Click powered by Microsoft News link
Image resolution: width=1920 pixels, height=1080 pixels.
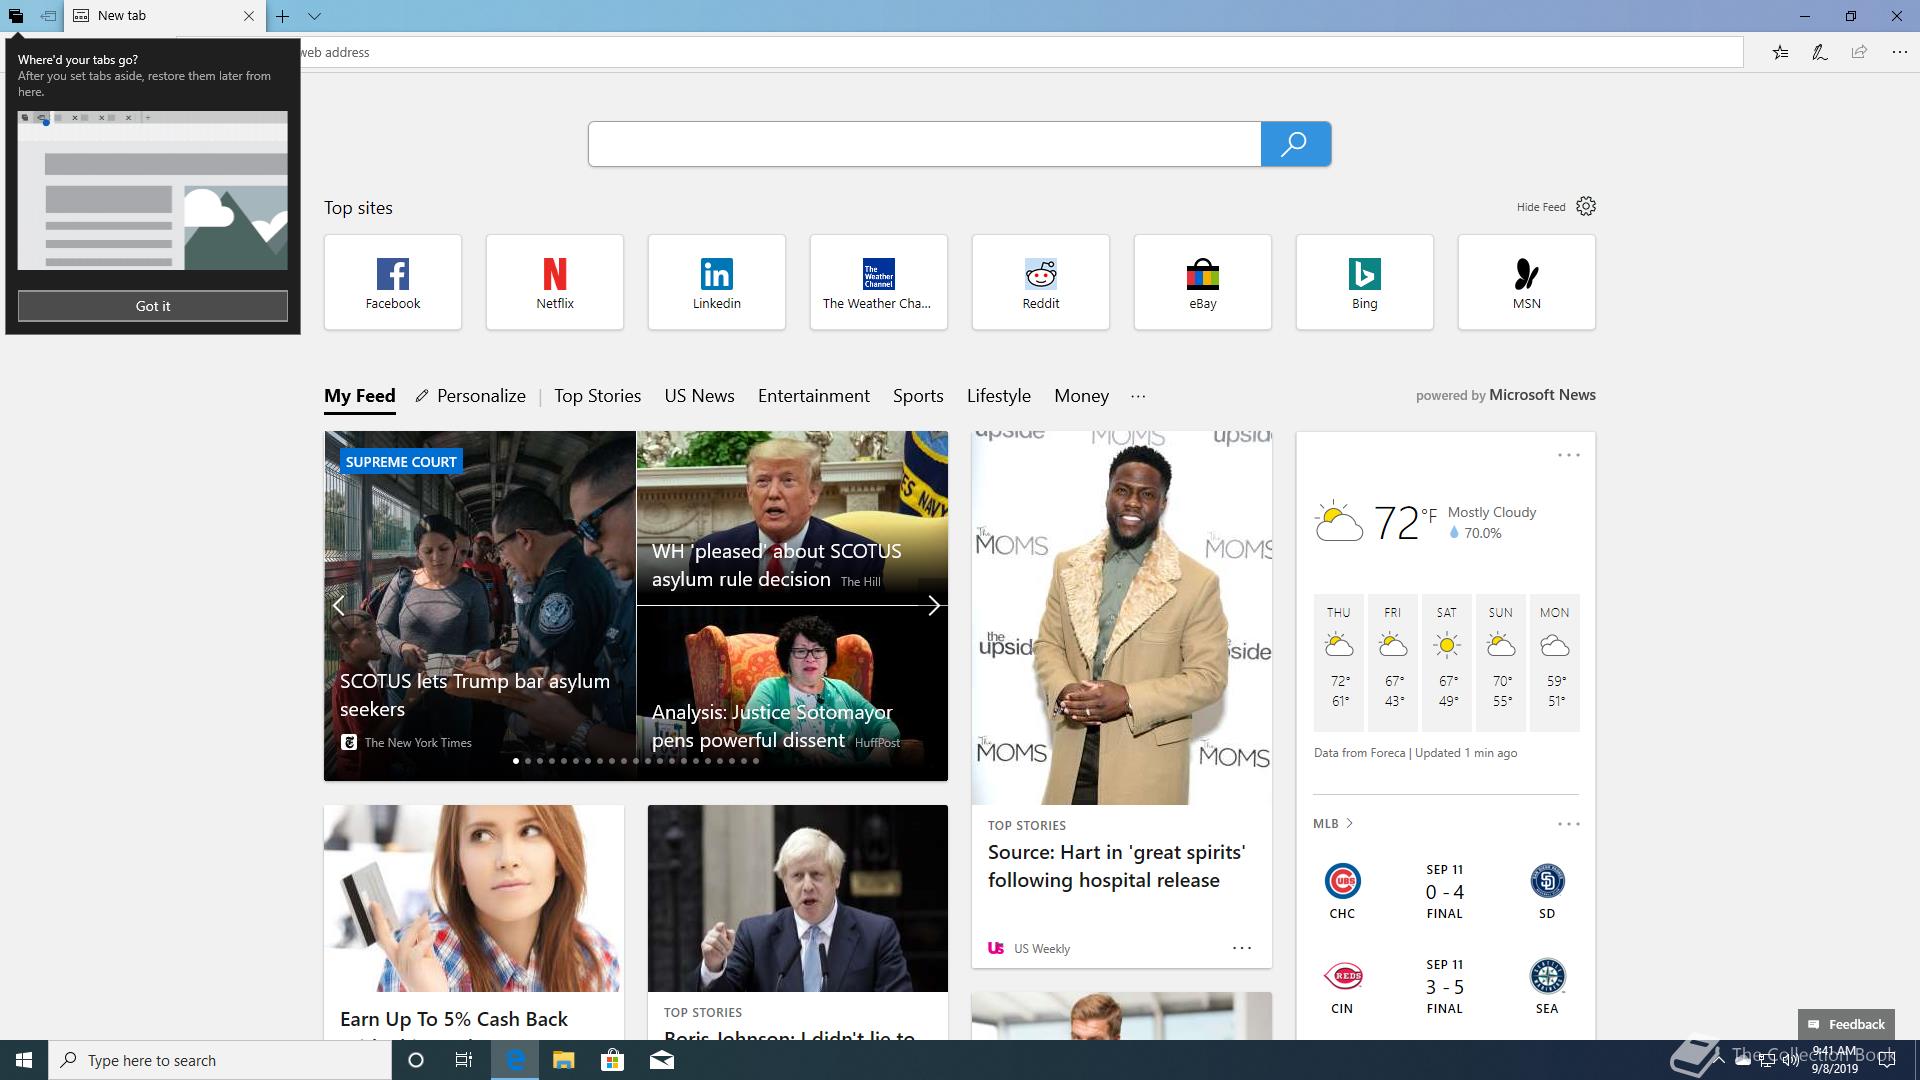(x=1506, y=395)
